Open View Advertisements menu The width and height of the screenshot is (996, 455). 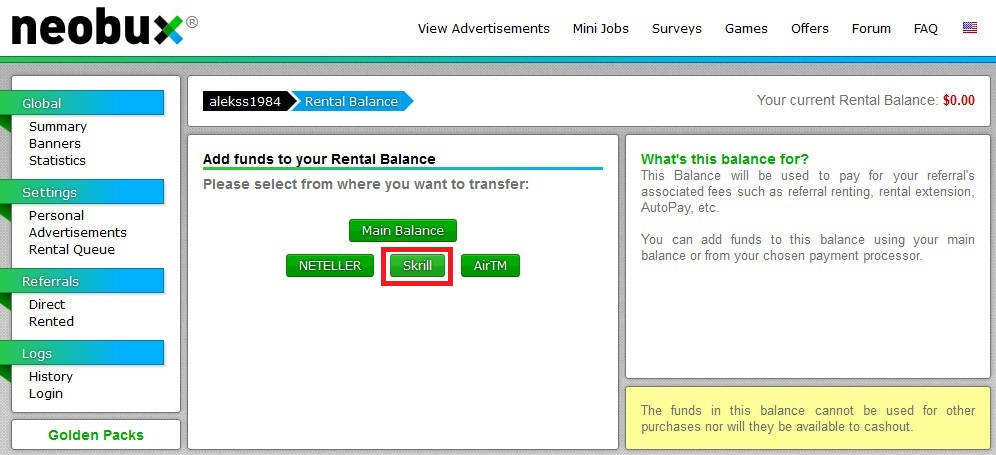coord(483,29)
